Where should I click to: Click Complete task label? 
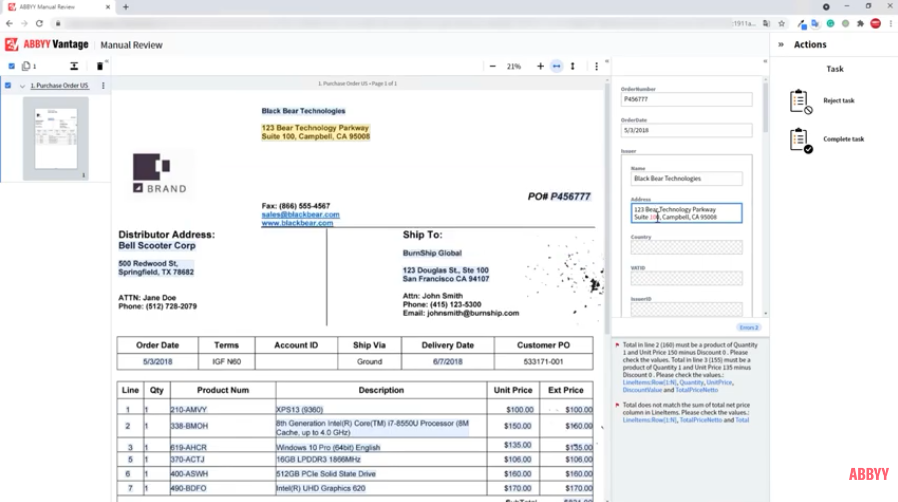(x=843, y=139)
